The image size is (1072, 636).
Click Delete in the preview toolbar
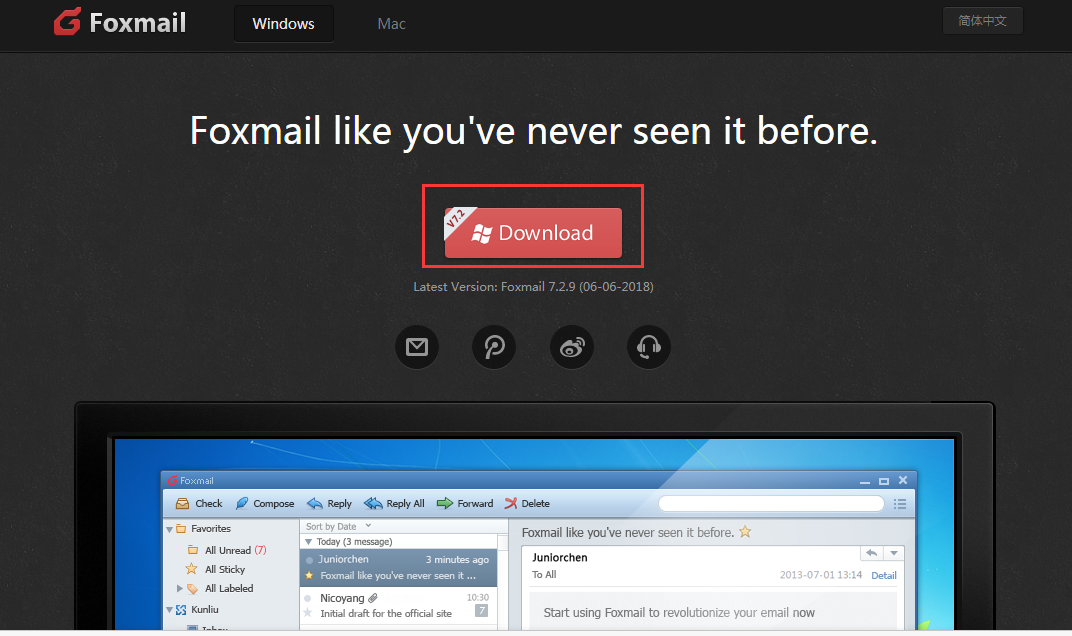click(527, 503)
